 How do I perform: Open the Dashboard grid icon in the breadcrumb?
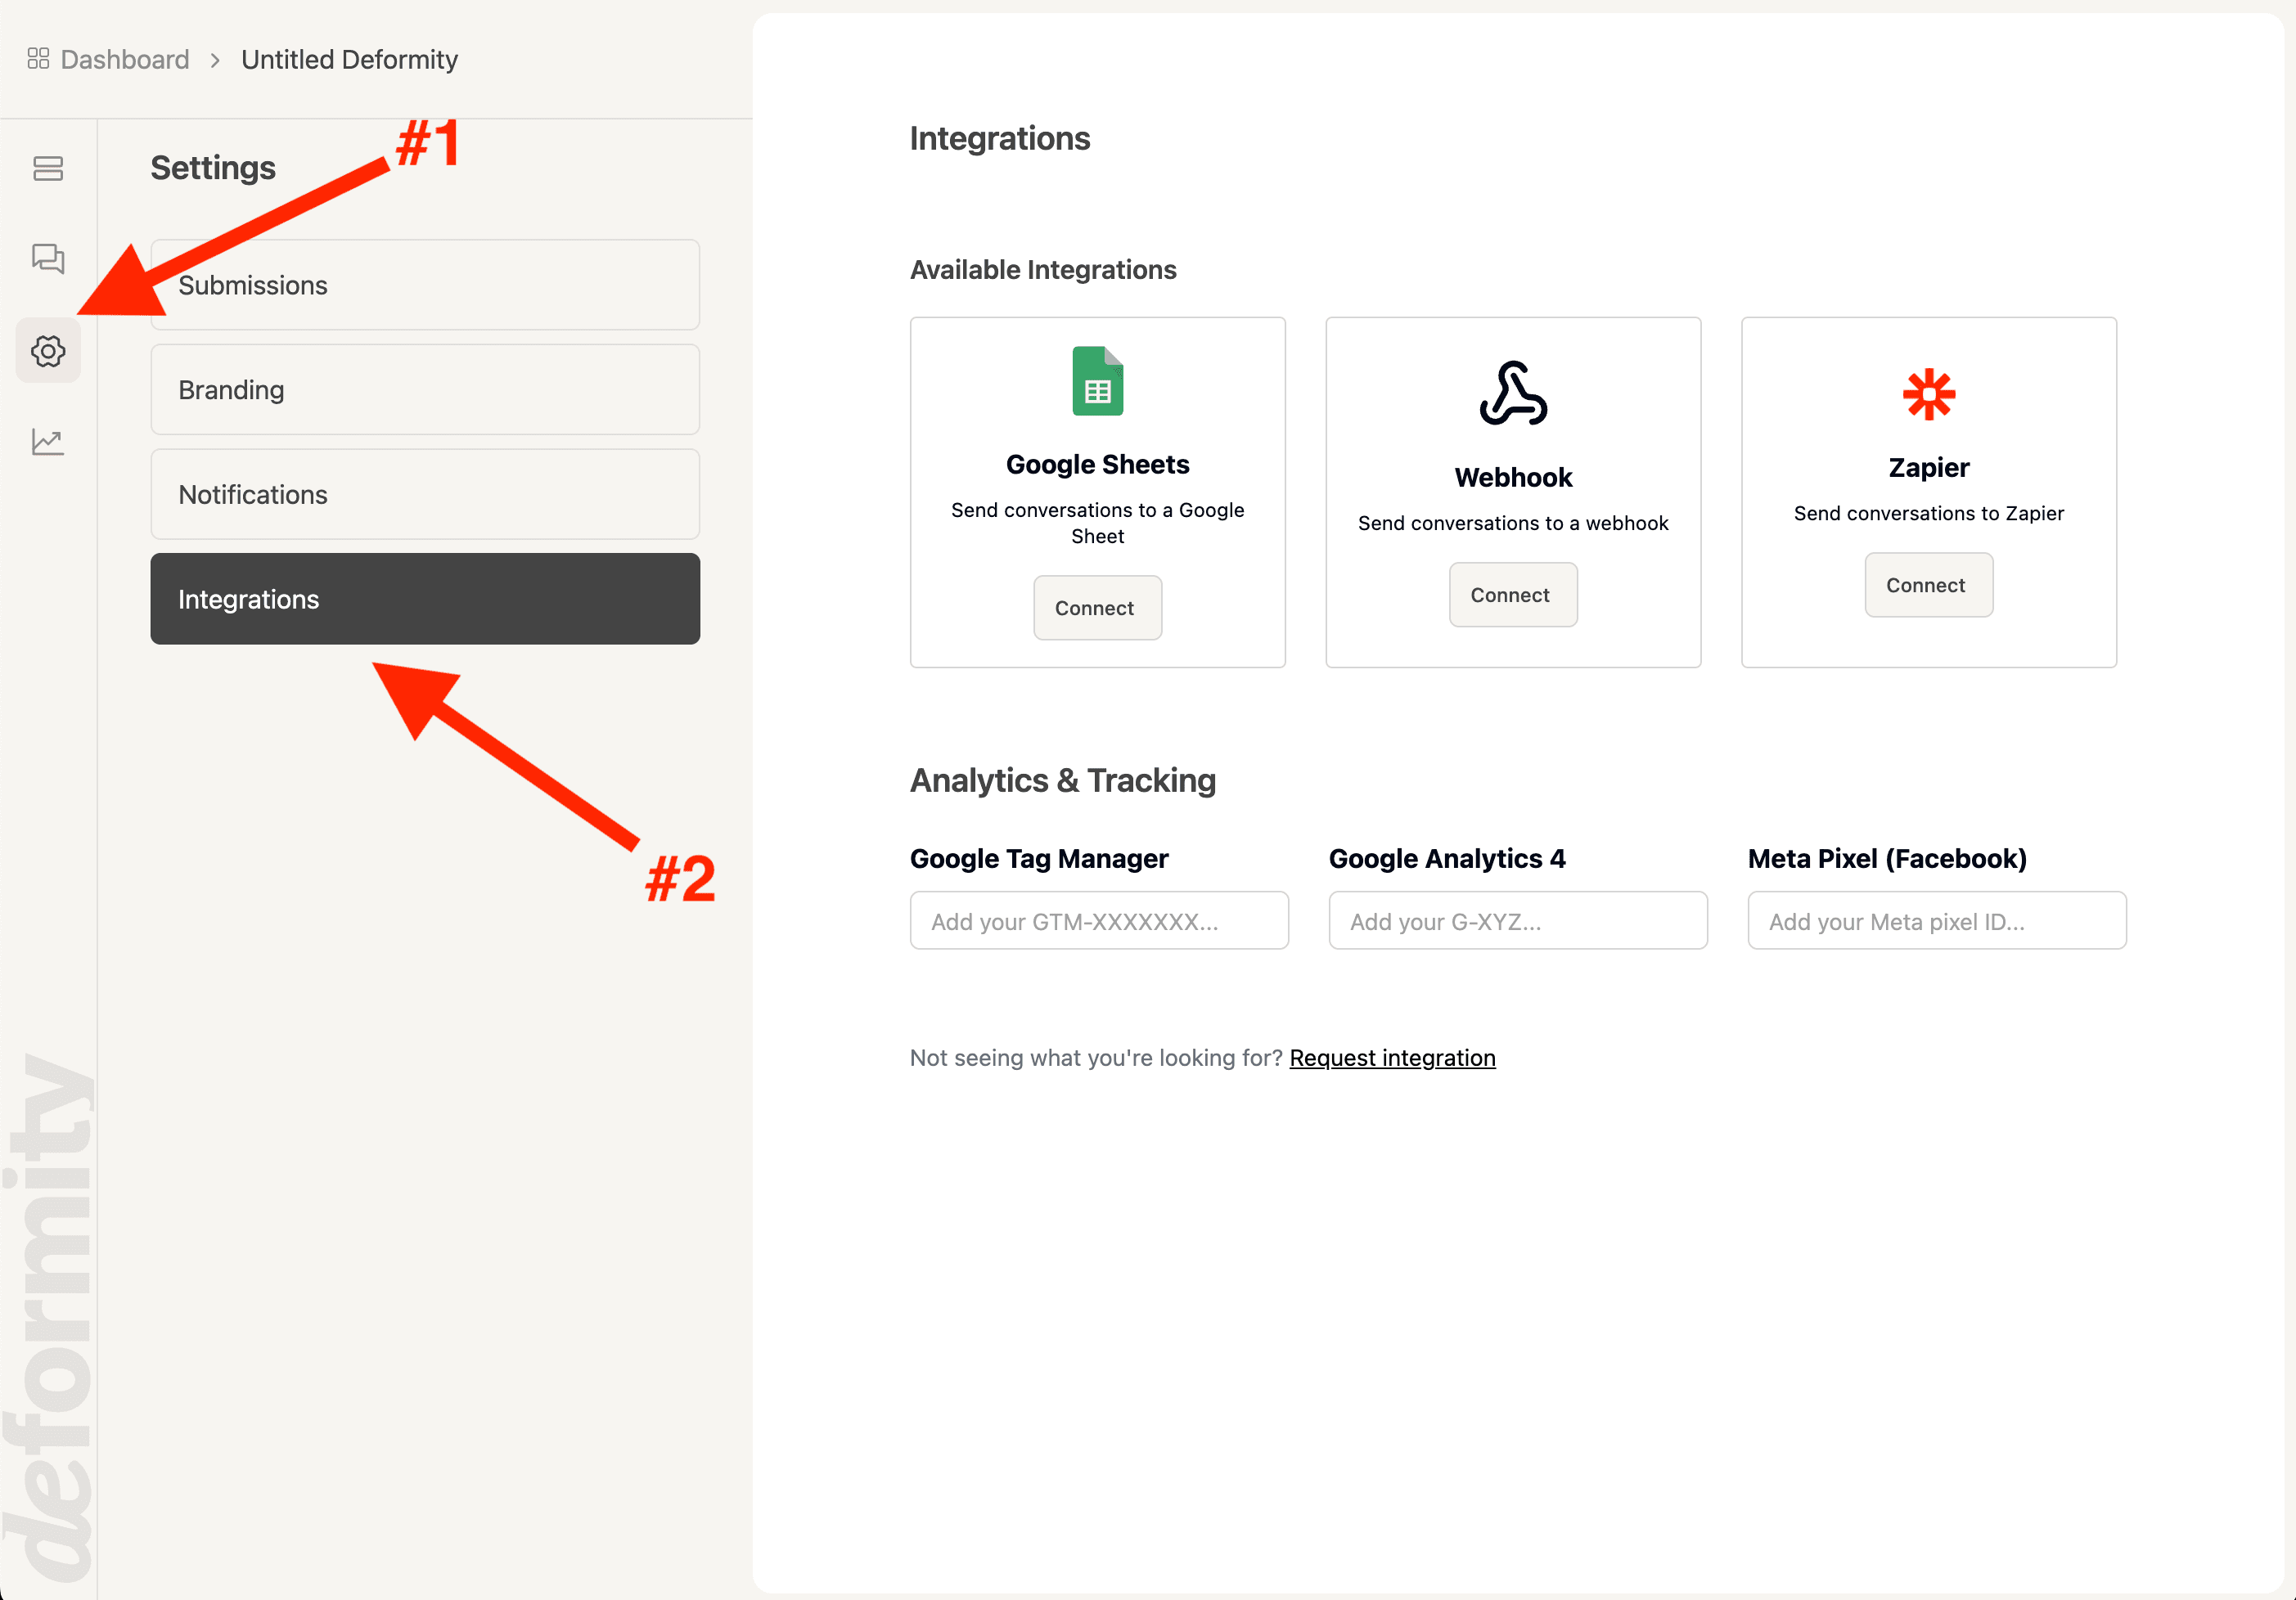click(39, 58)
